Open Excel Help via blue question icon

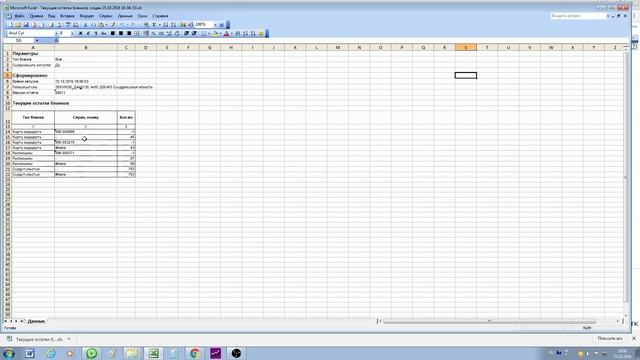coord(222,25)
